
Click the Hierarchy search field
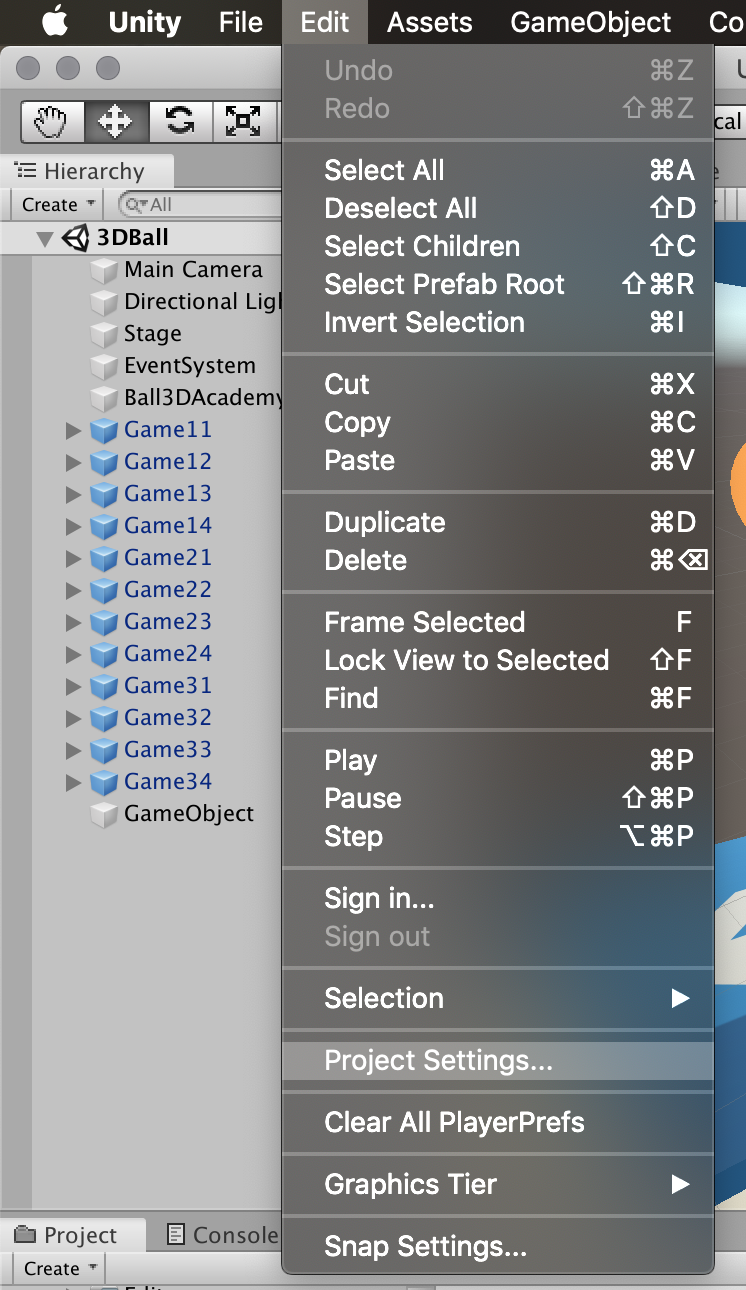200,205
